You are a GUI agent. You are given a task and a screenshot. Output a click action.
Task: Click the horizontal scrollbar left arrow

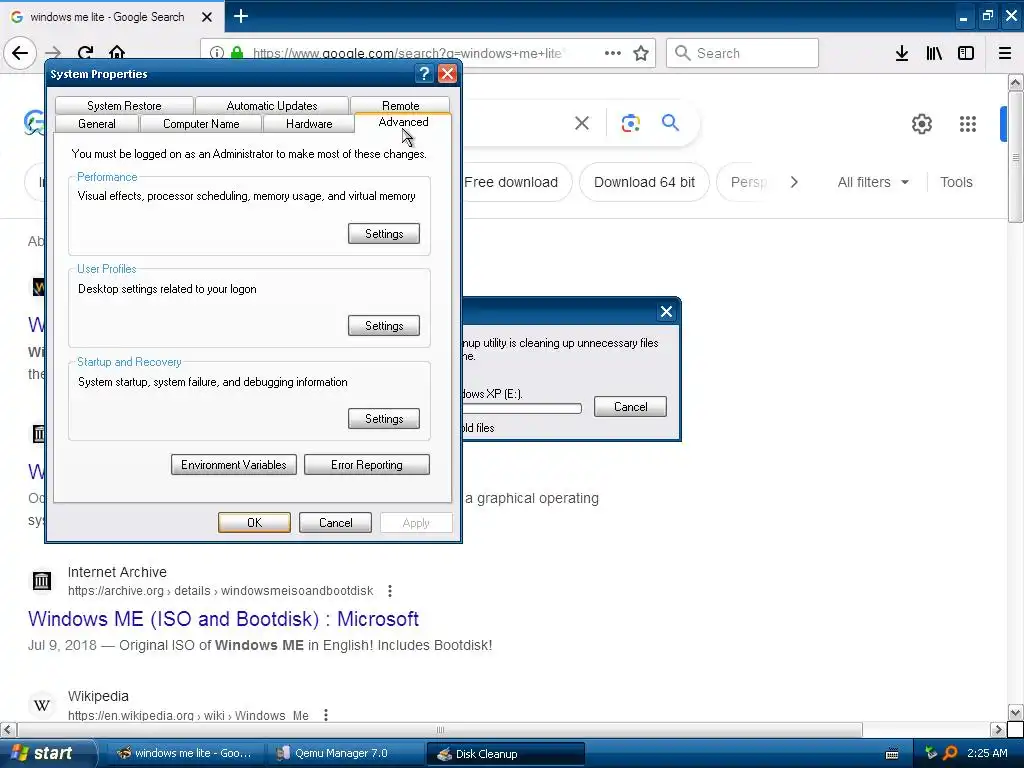tap(8, 729)
